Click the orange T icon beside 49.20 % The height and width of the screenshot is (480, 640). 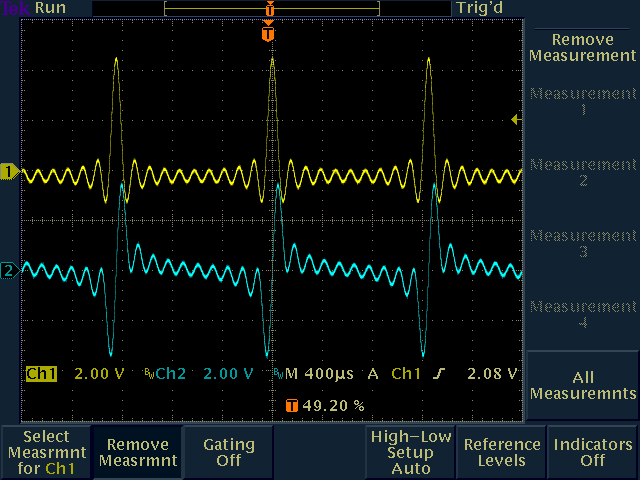click(x=291, y=406)
